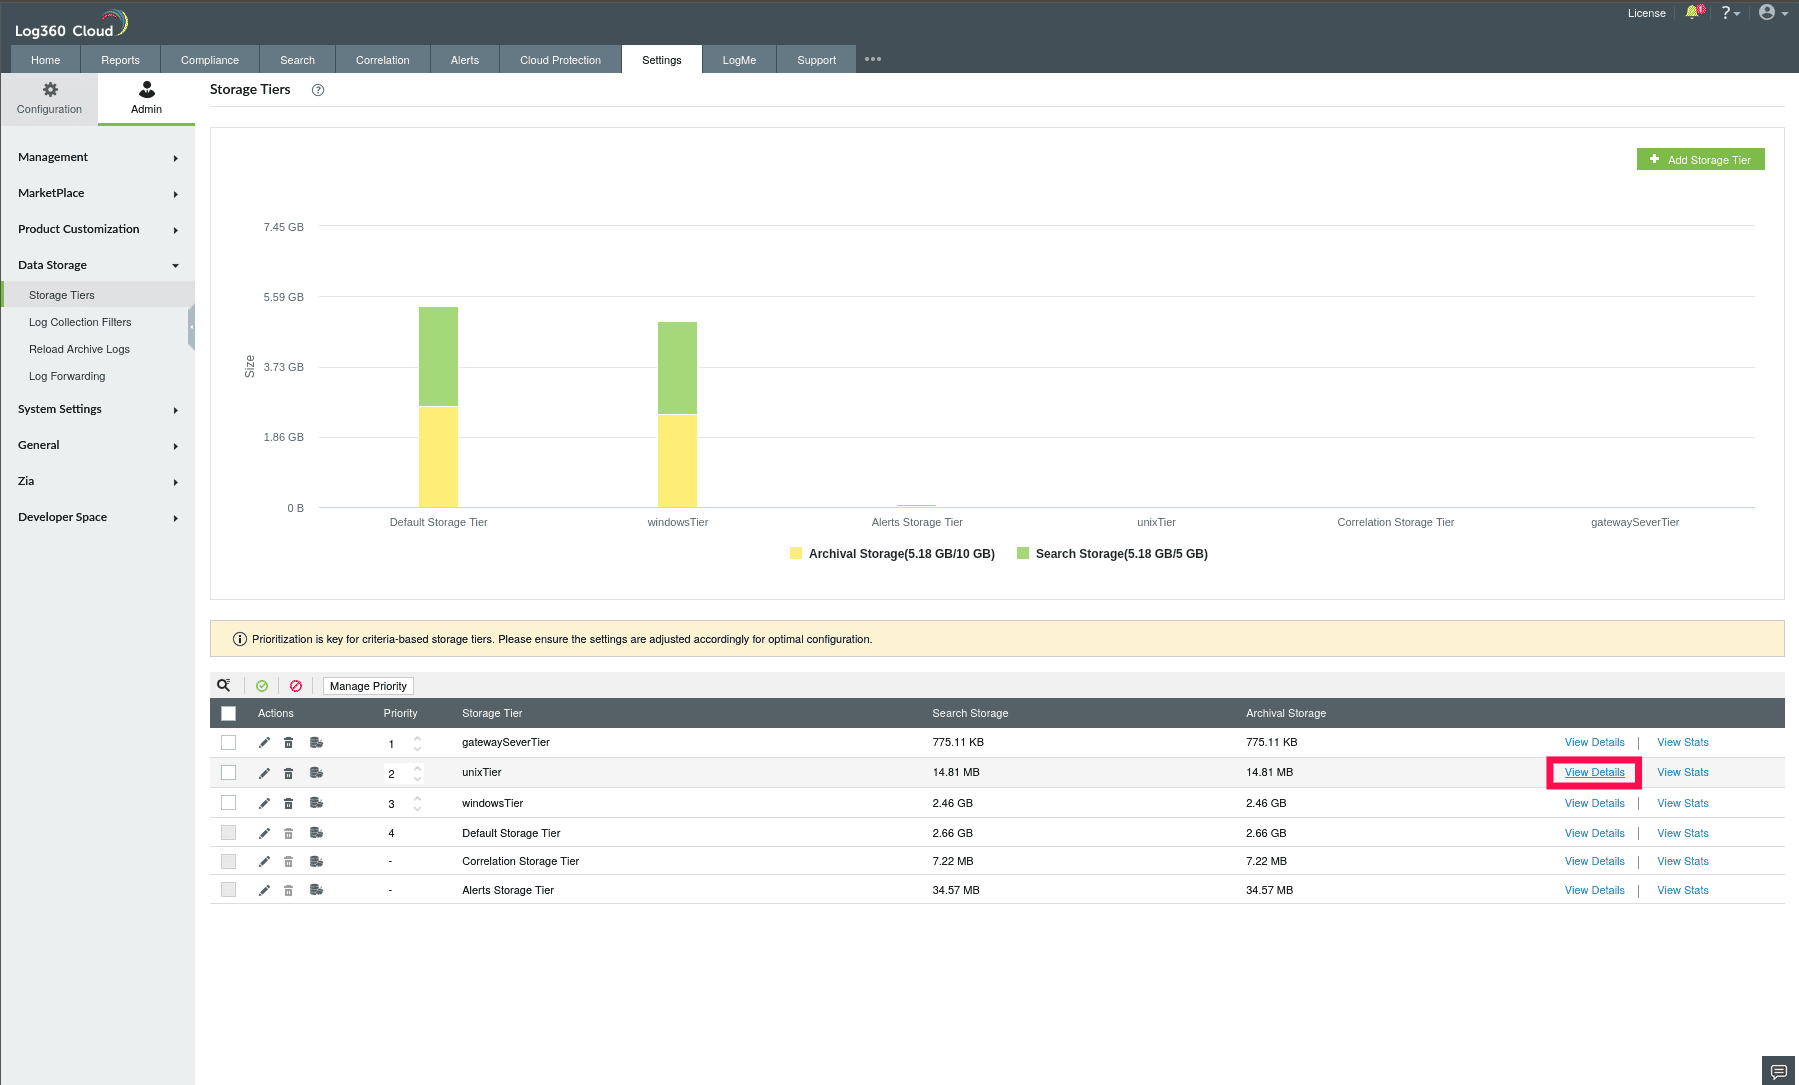1799x1085 pixels.
Task: Check the unixTier row checkbox
Action: 228,772
